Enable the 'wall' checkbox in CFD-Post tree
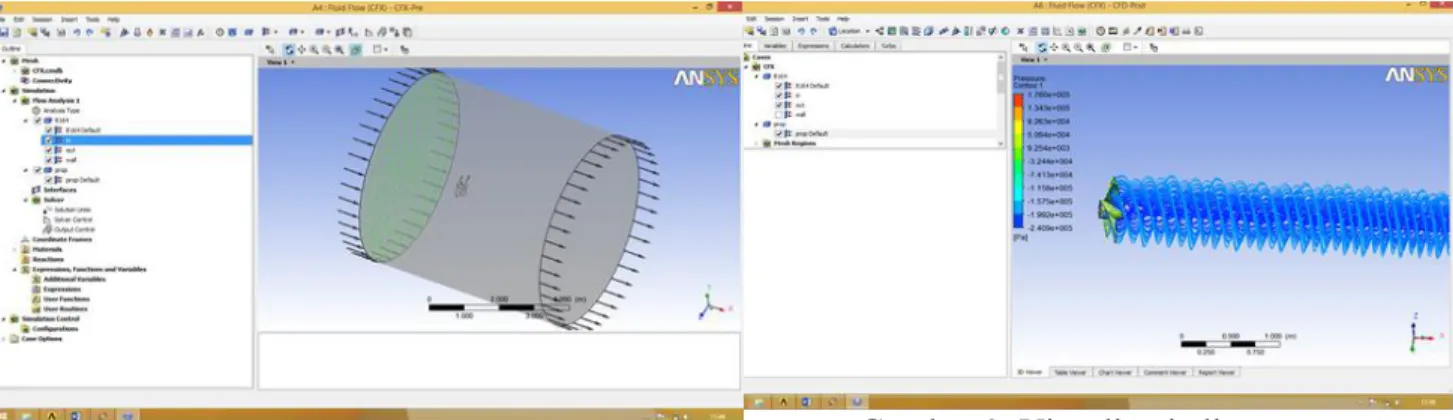This screenshot has height=420, width=1453. (778, 114)
